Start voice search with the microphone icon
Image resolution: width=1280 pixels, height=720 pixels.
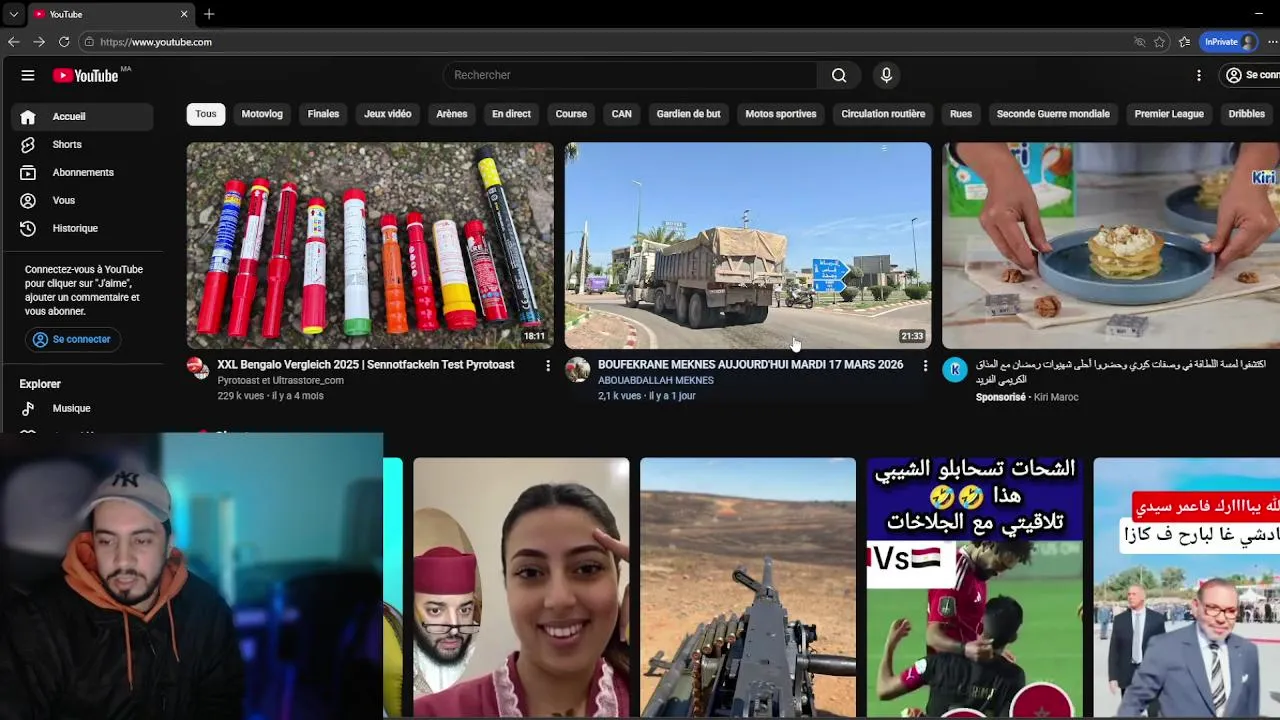pyautogui.click(x=886, y=75)
